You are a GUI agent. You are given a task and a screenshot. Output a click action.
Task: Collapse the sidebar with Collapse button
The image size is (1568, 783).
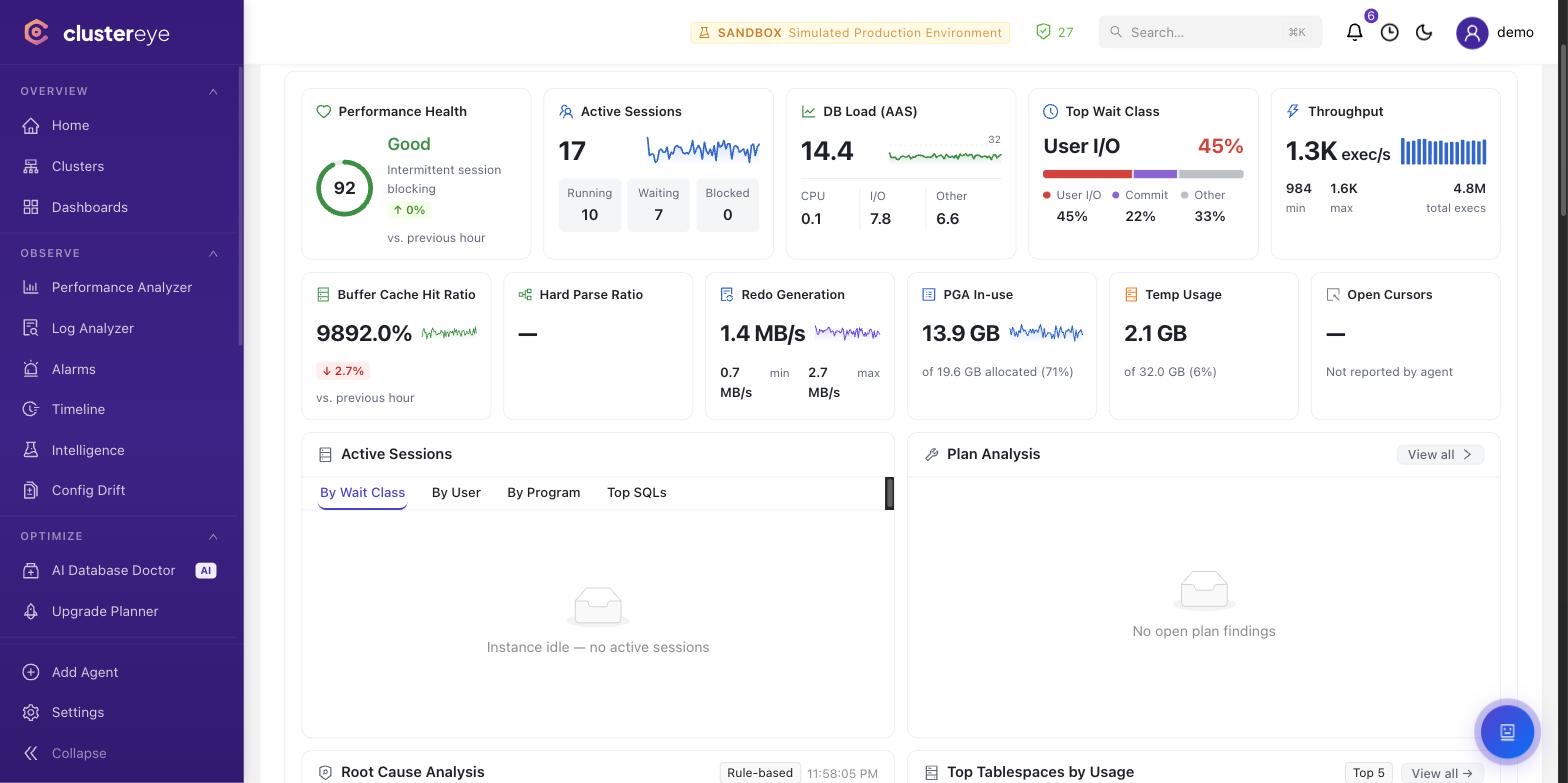click(65, 753)
